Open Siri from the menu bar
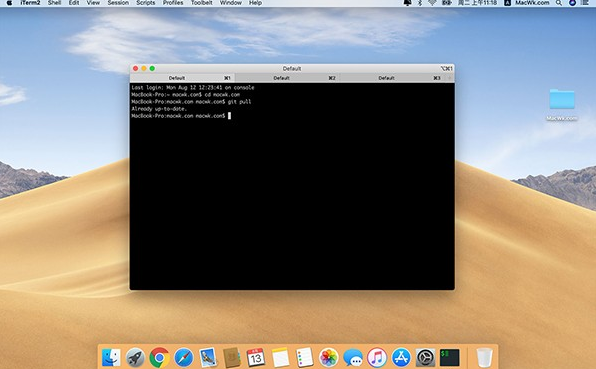Image resolution: width=596 pixels, height=369 pixels. pyautogui.click(x=572, y=3)
